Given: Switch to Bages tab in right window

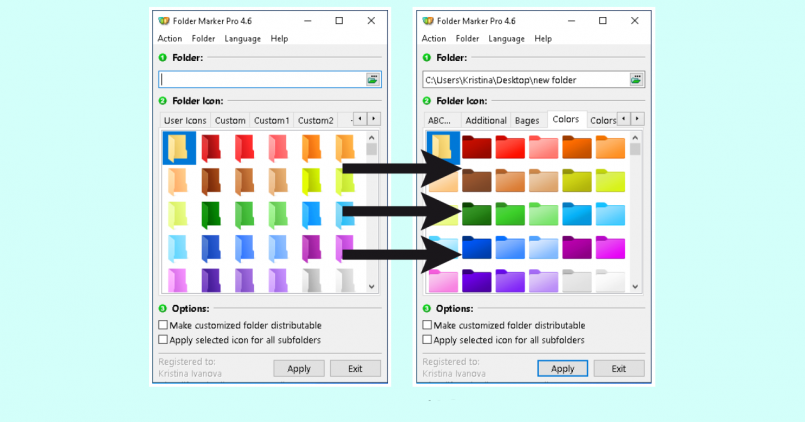Looking at the screenshot, I should pos(527,120).
